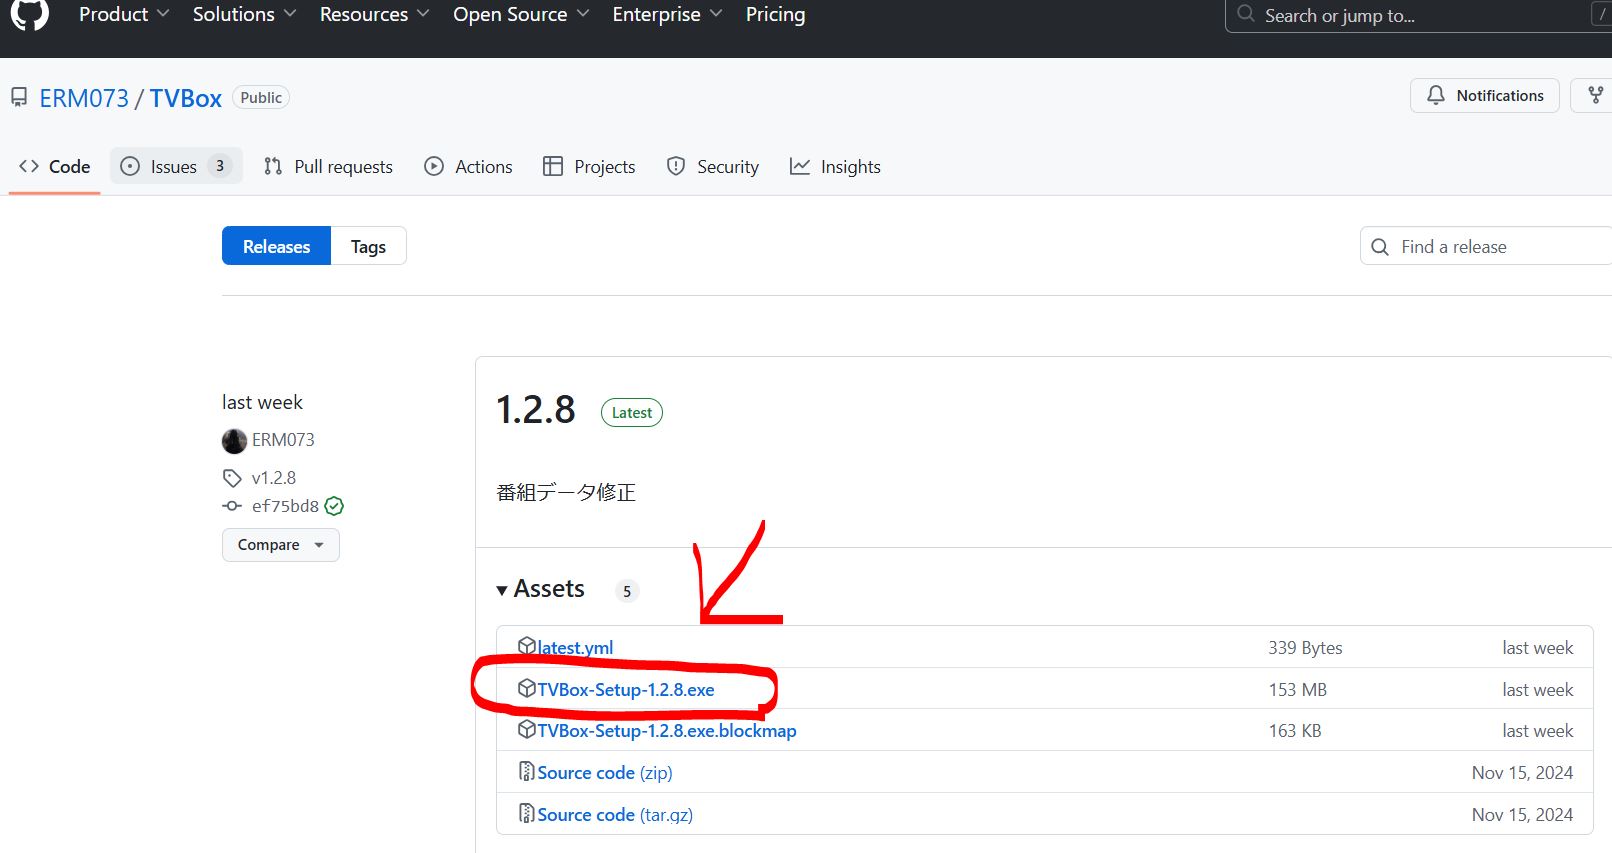Viewport: 1612px width, 853px height.
Task: Click the v1.2.8 tag icon
Action: click(232, 478)
